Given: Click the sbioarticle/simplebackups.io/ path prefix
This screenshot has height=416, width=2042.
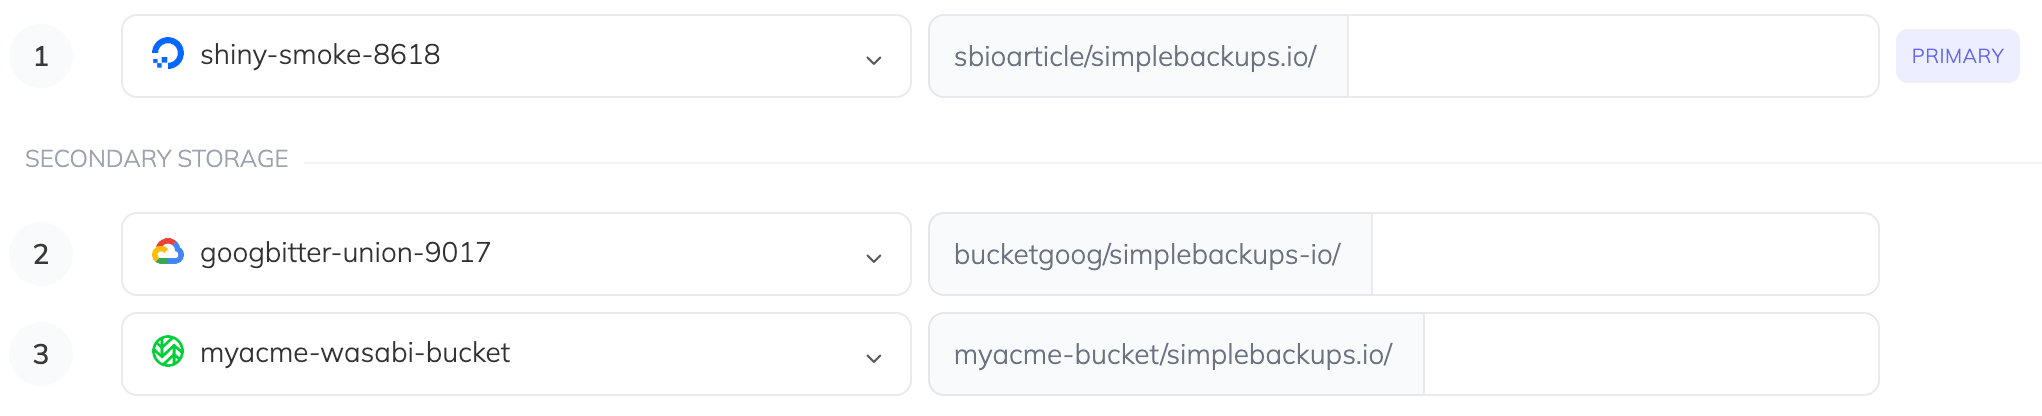Looking at the screenshot, I should coord(1135,57).
